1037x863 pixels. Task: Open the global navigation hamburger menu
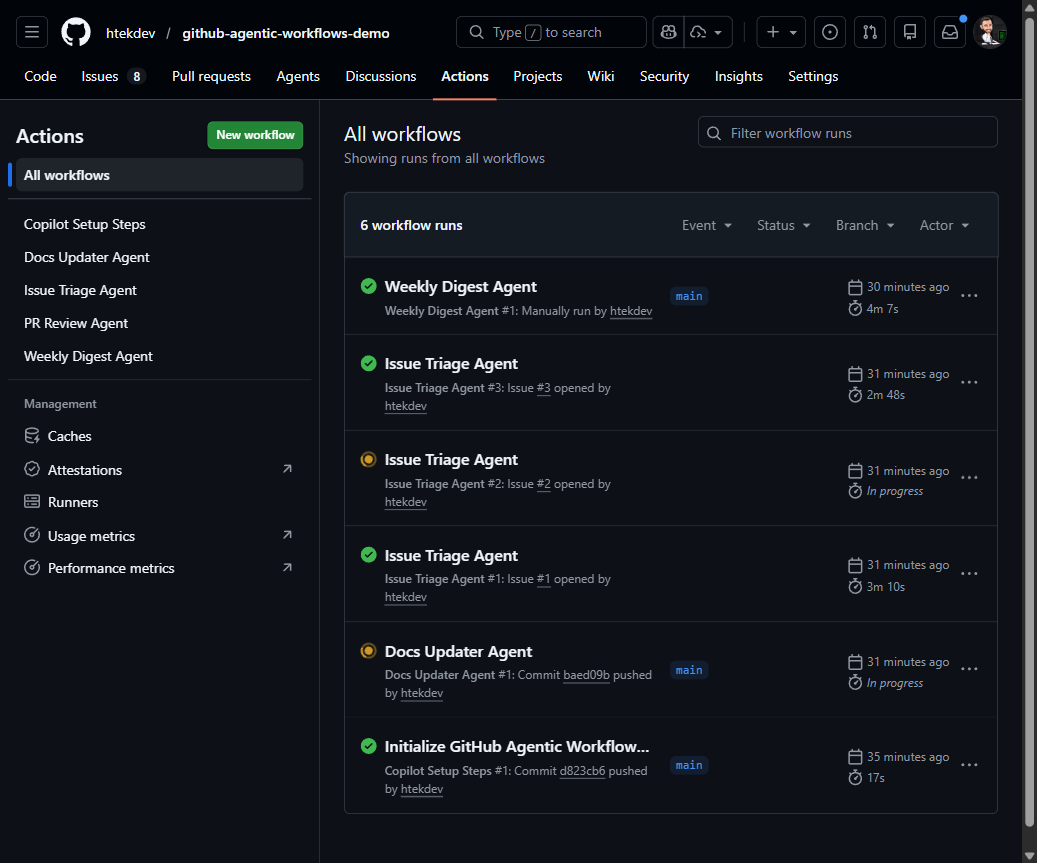31,31
